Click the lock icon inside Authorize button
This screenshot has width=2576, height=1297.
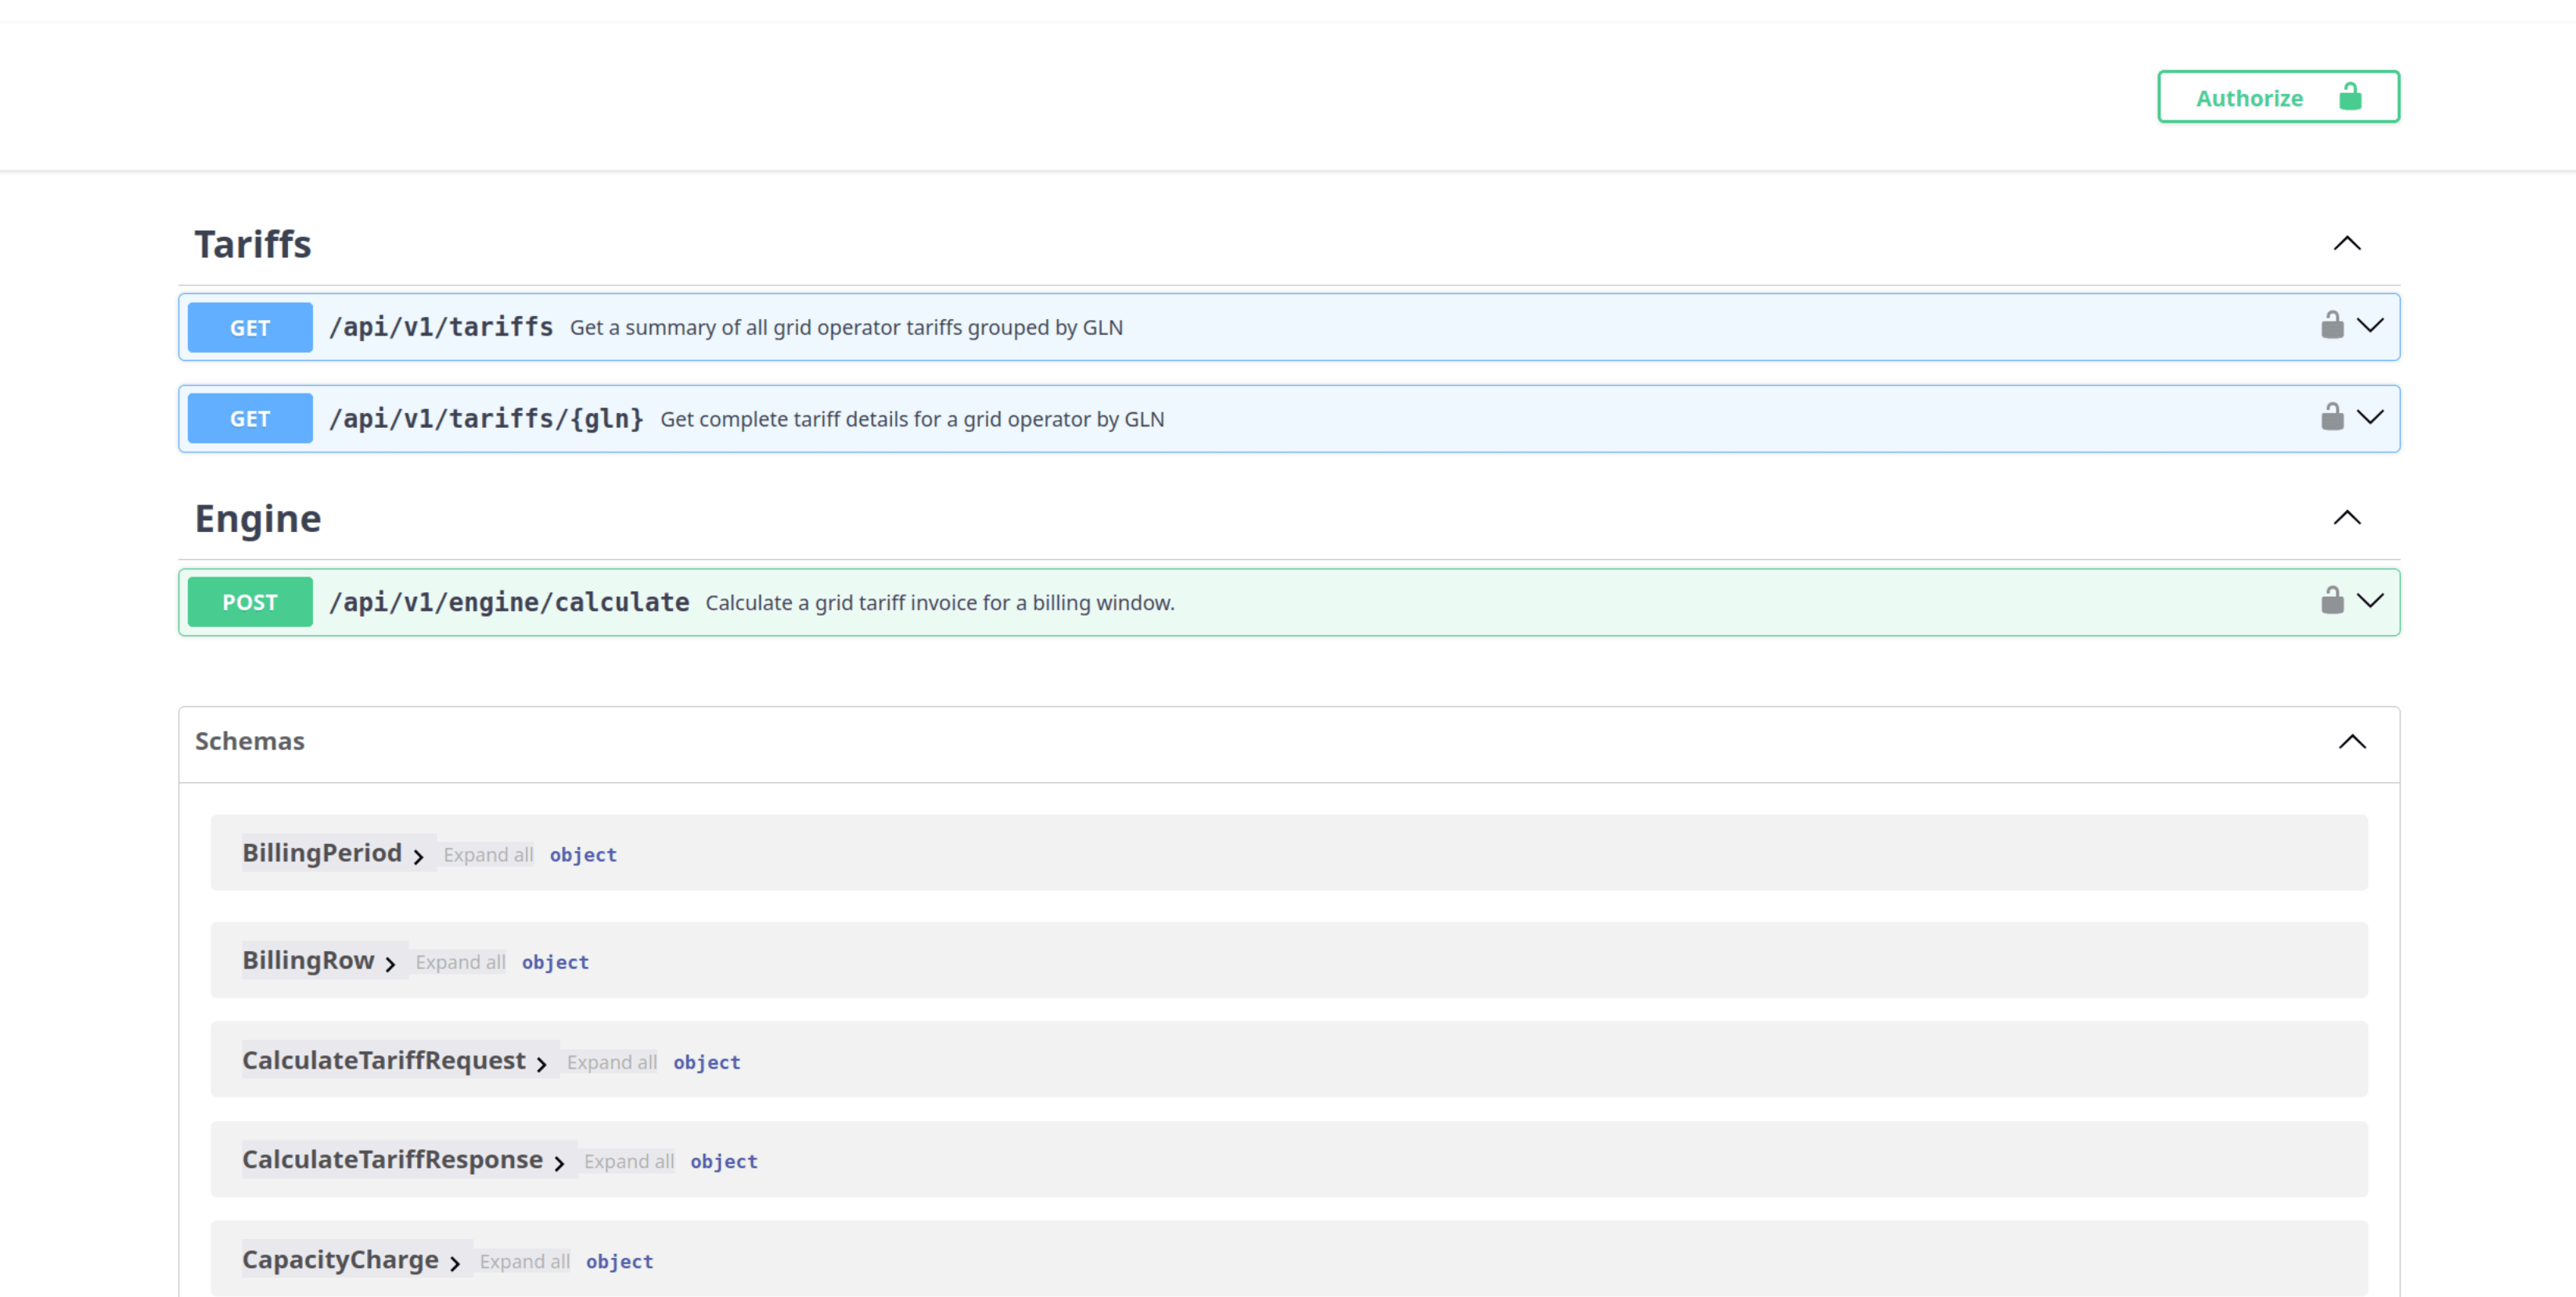pos(2350,97)
